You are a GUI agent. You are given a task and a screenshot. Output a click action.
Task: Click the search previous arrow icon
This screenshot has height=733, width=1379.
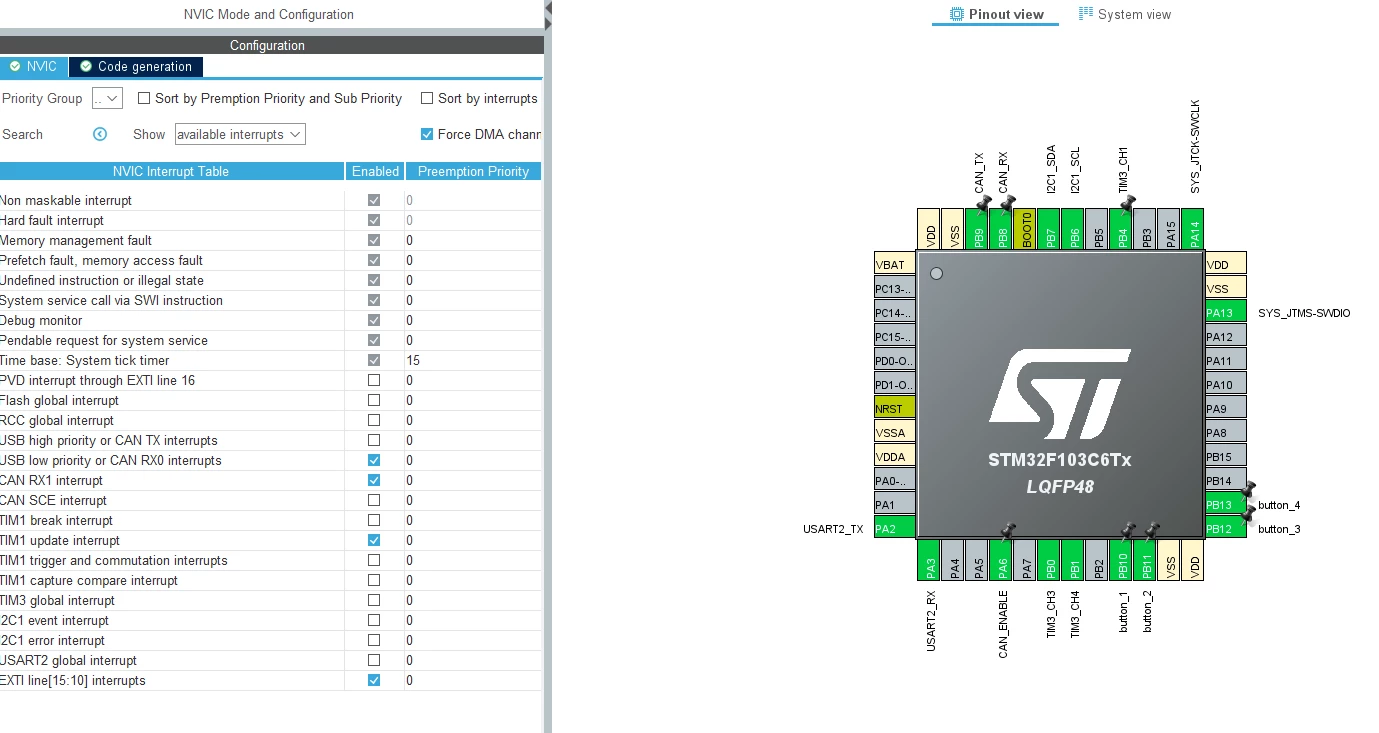click(100, 134)
